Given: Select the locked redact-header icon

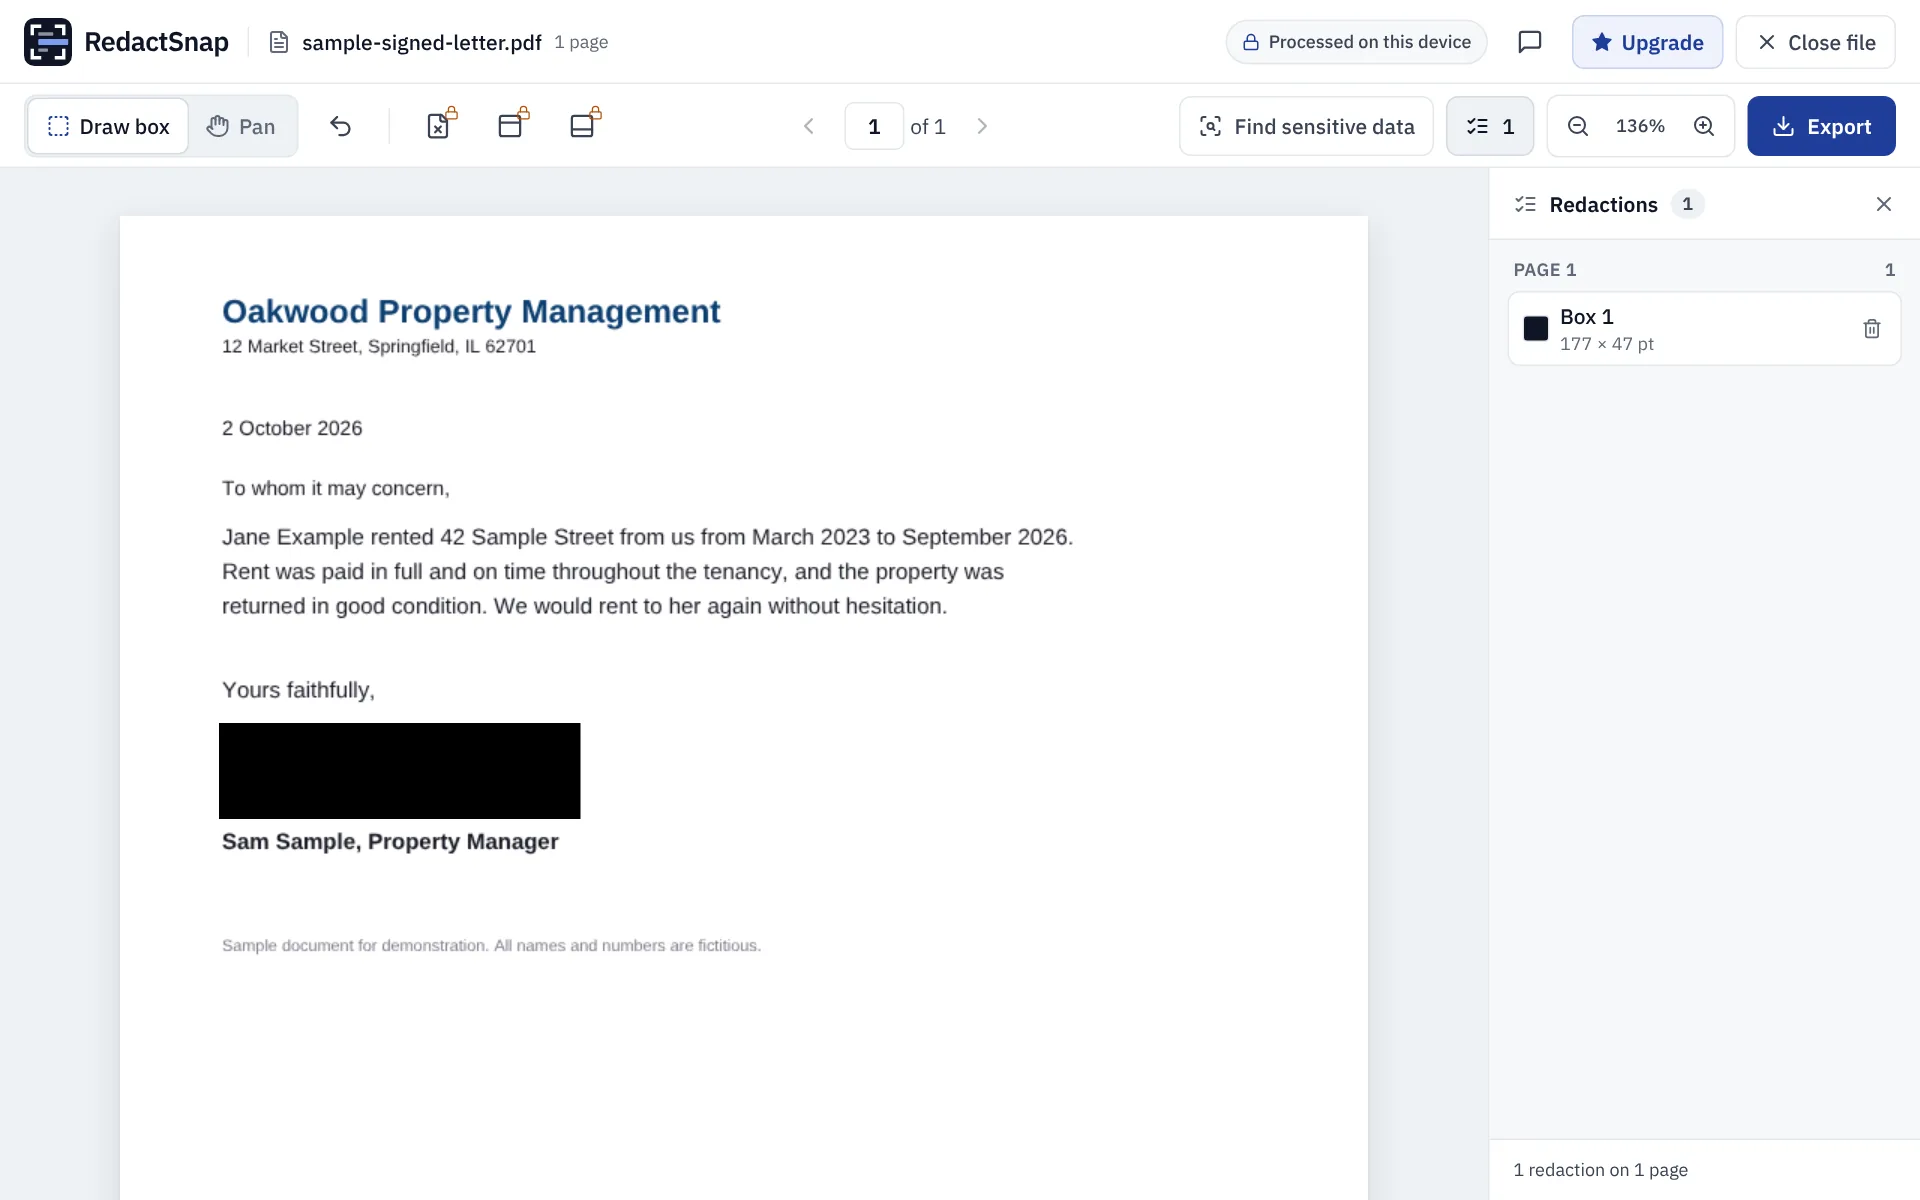Looking at the screenshot, I should pos(513,124).
